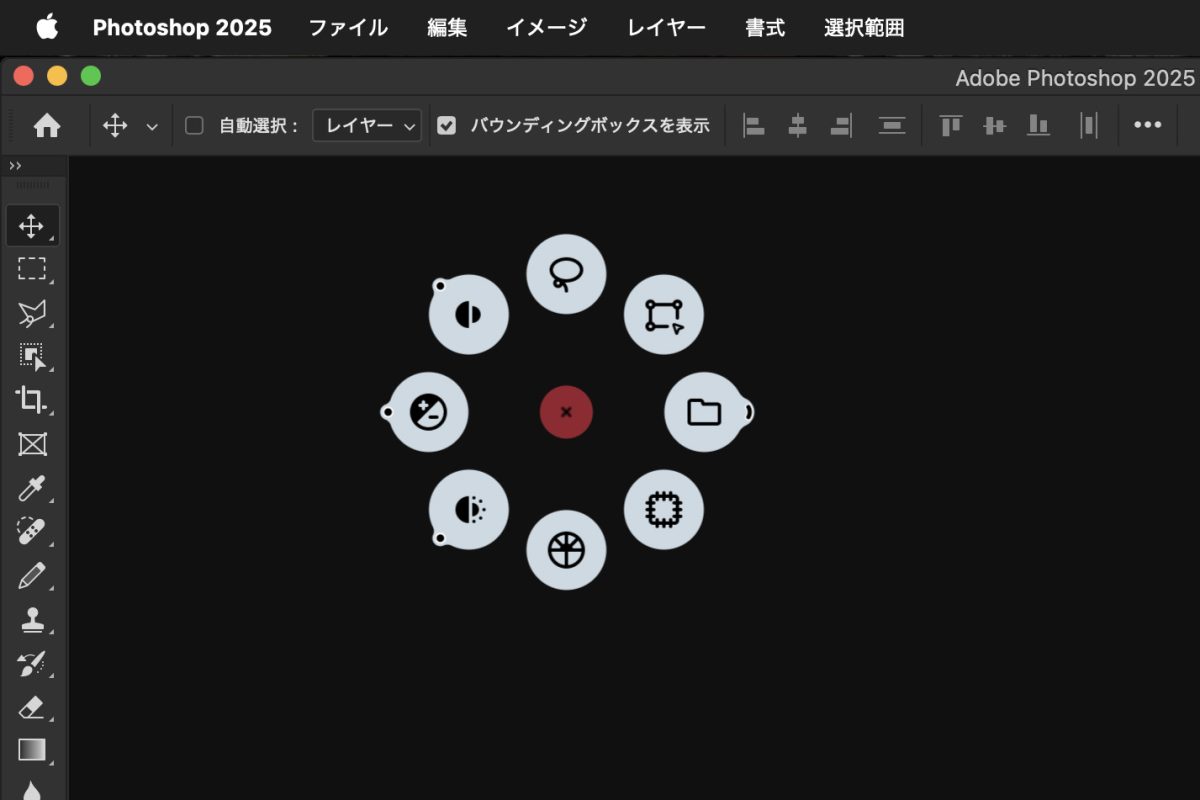
Task: Open the 選択範囲 menu
Action: point(864,28)
